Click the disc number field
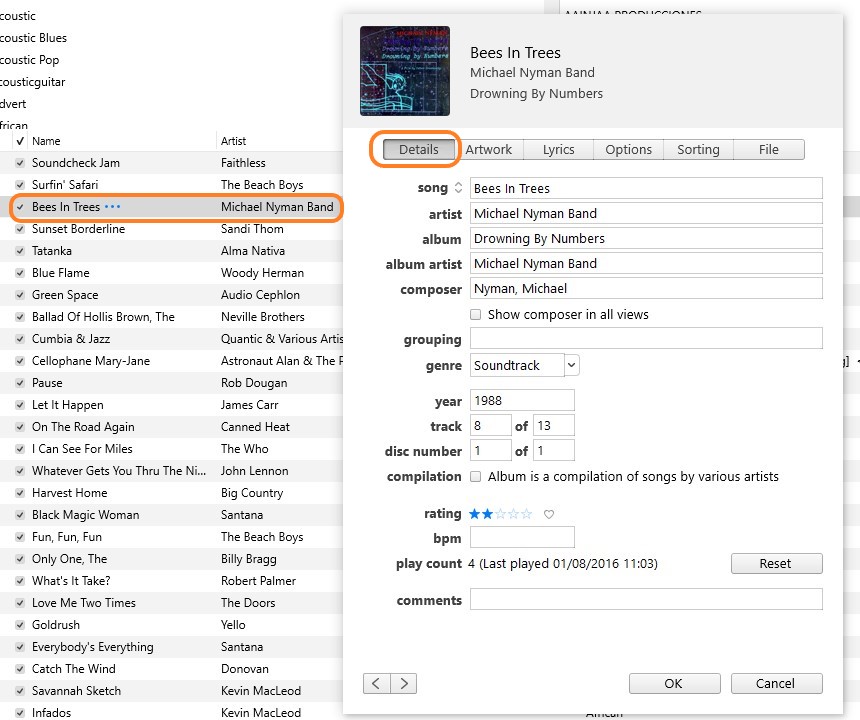The width and height of the screenshot is (860, 720). [490, 451]
